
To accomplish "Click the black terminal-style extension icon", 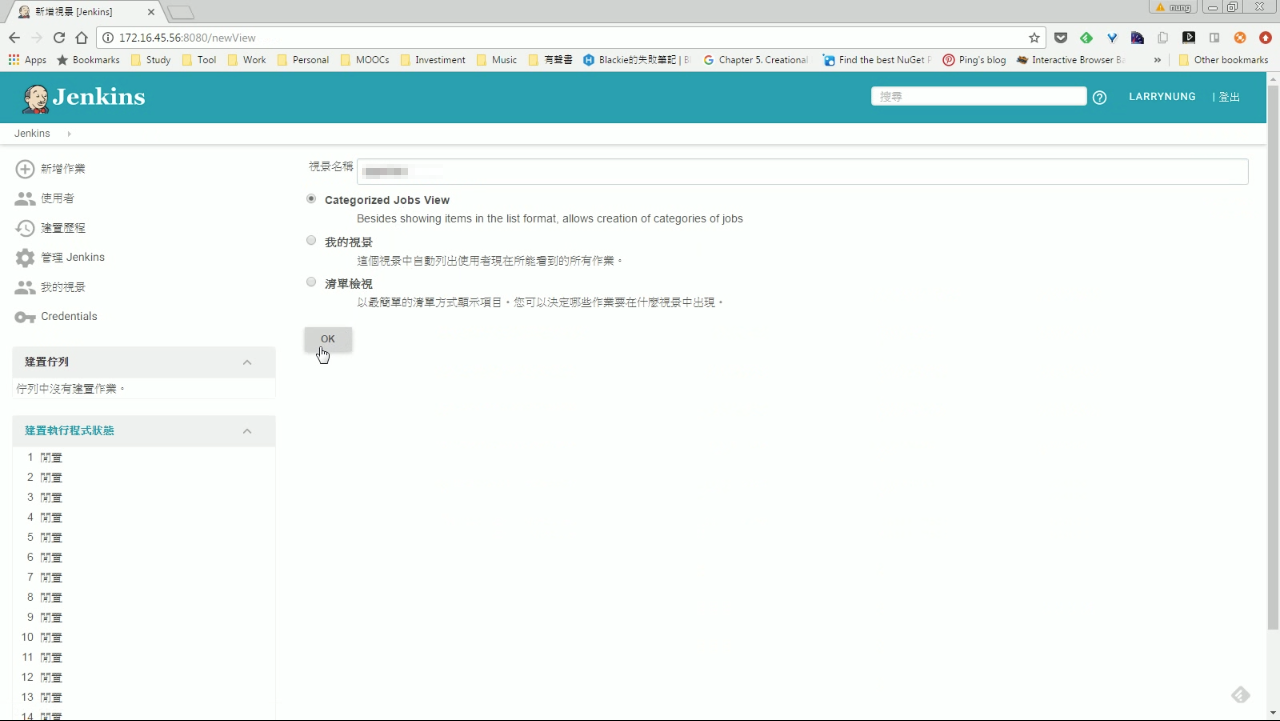I will pos(1188,38).
